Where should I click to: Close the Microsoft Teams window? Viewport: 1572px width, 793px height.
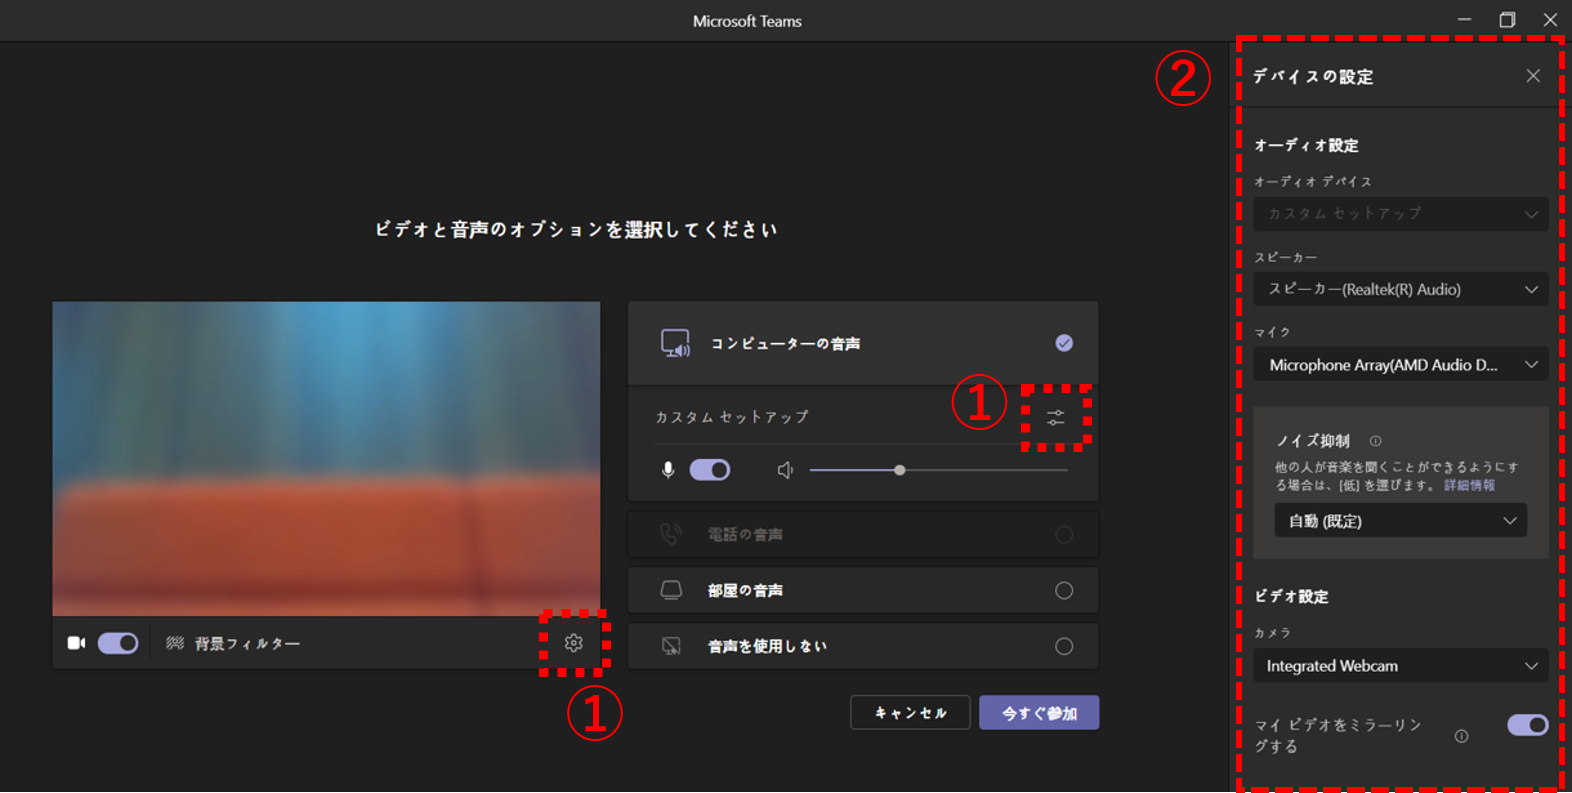1550,20
